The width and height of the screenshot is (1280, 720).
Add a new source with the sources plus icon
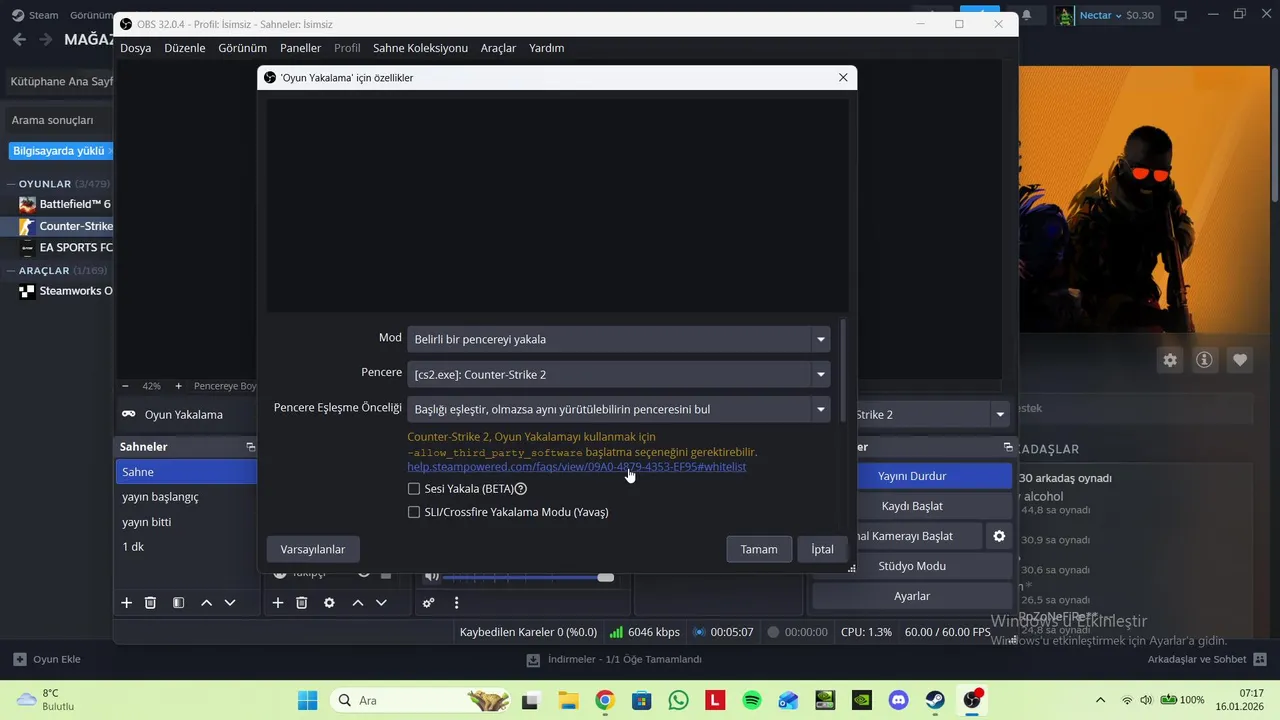coord(277,603)
